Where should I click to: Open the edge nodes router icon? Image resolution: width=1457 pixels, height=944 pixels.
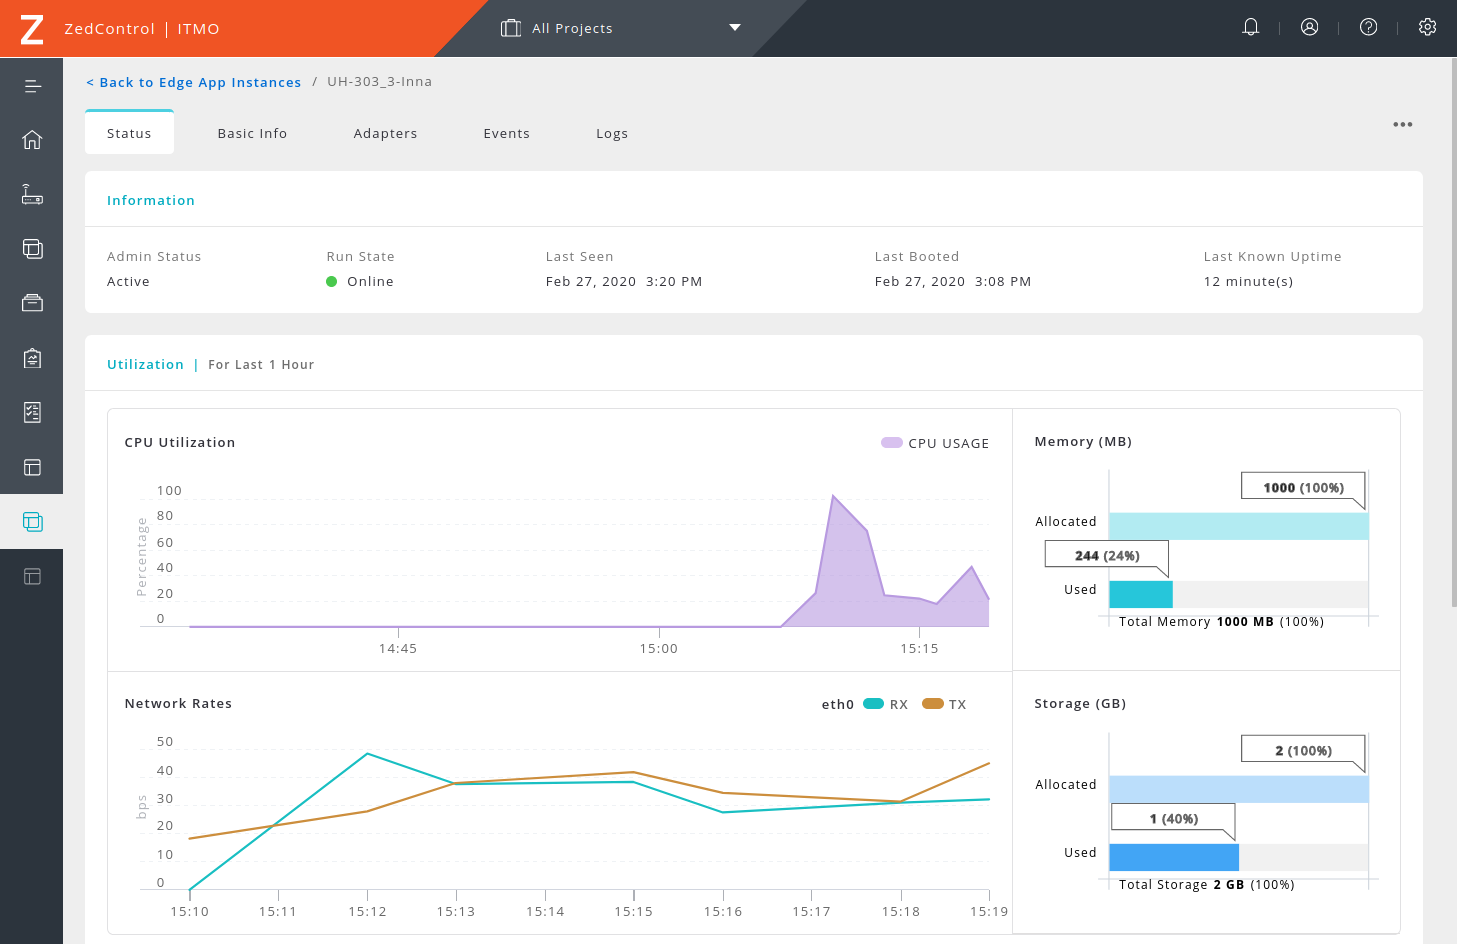point(32,194)
